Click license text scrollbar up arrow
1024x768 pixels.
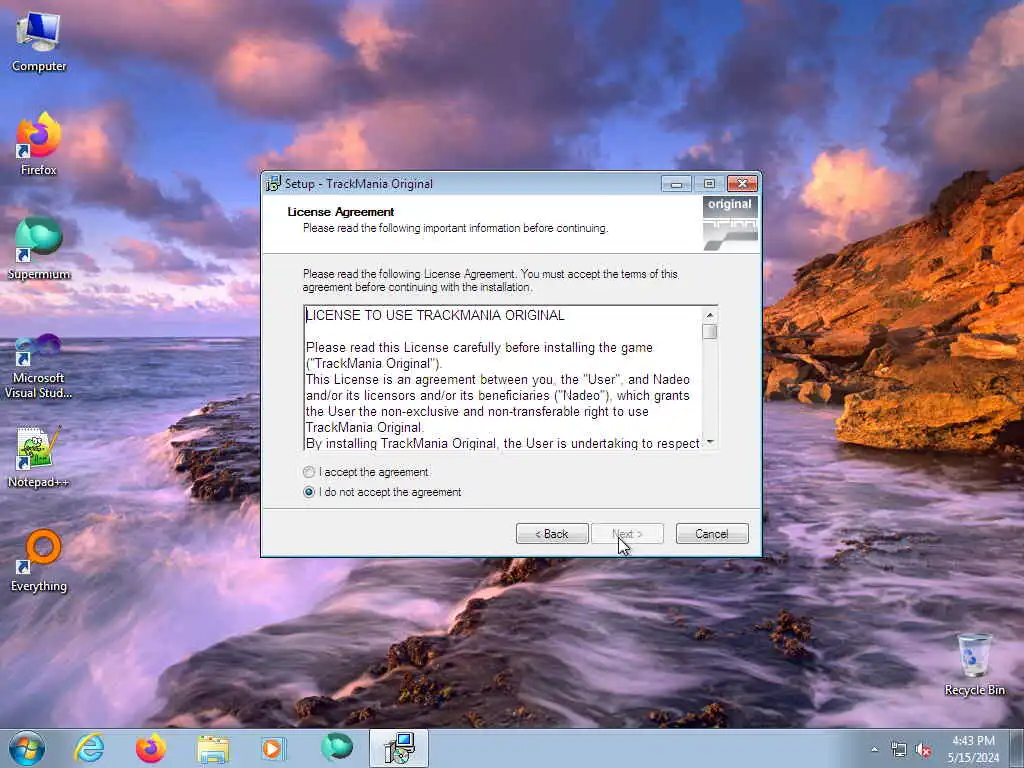(710, 315)
